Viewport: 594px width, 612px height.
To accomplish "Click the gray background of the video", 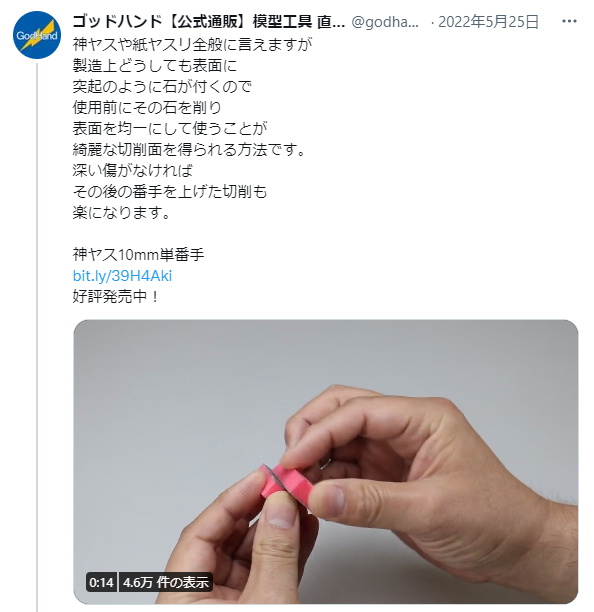I will click(x=187, y=390).
